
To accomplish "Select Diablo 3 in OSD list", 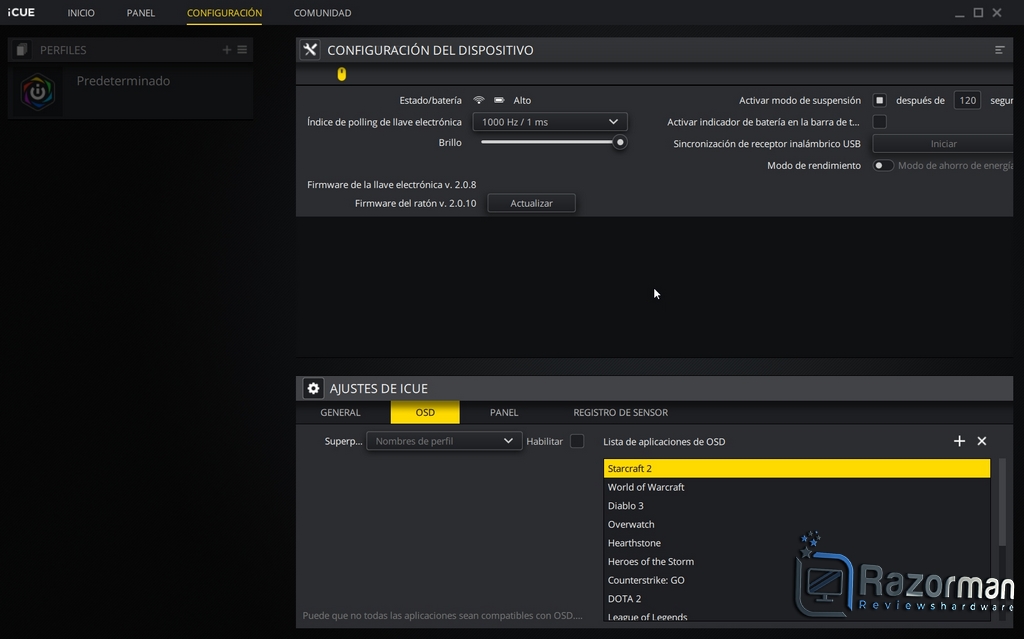I will click(797, 506).
